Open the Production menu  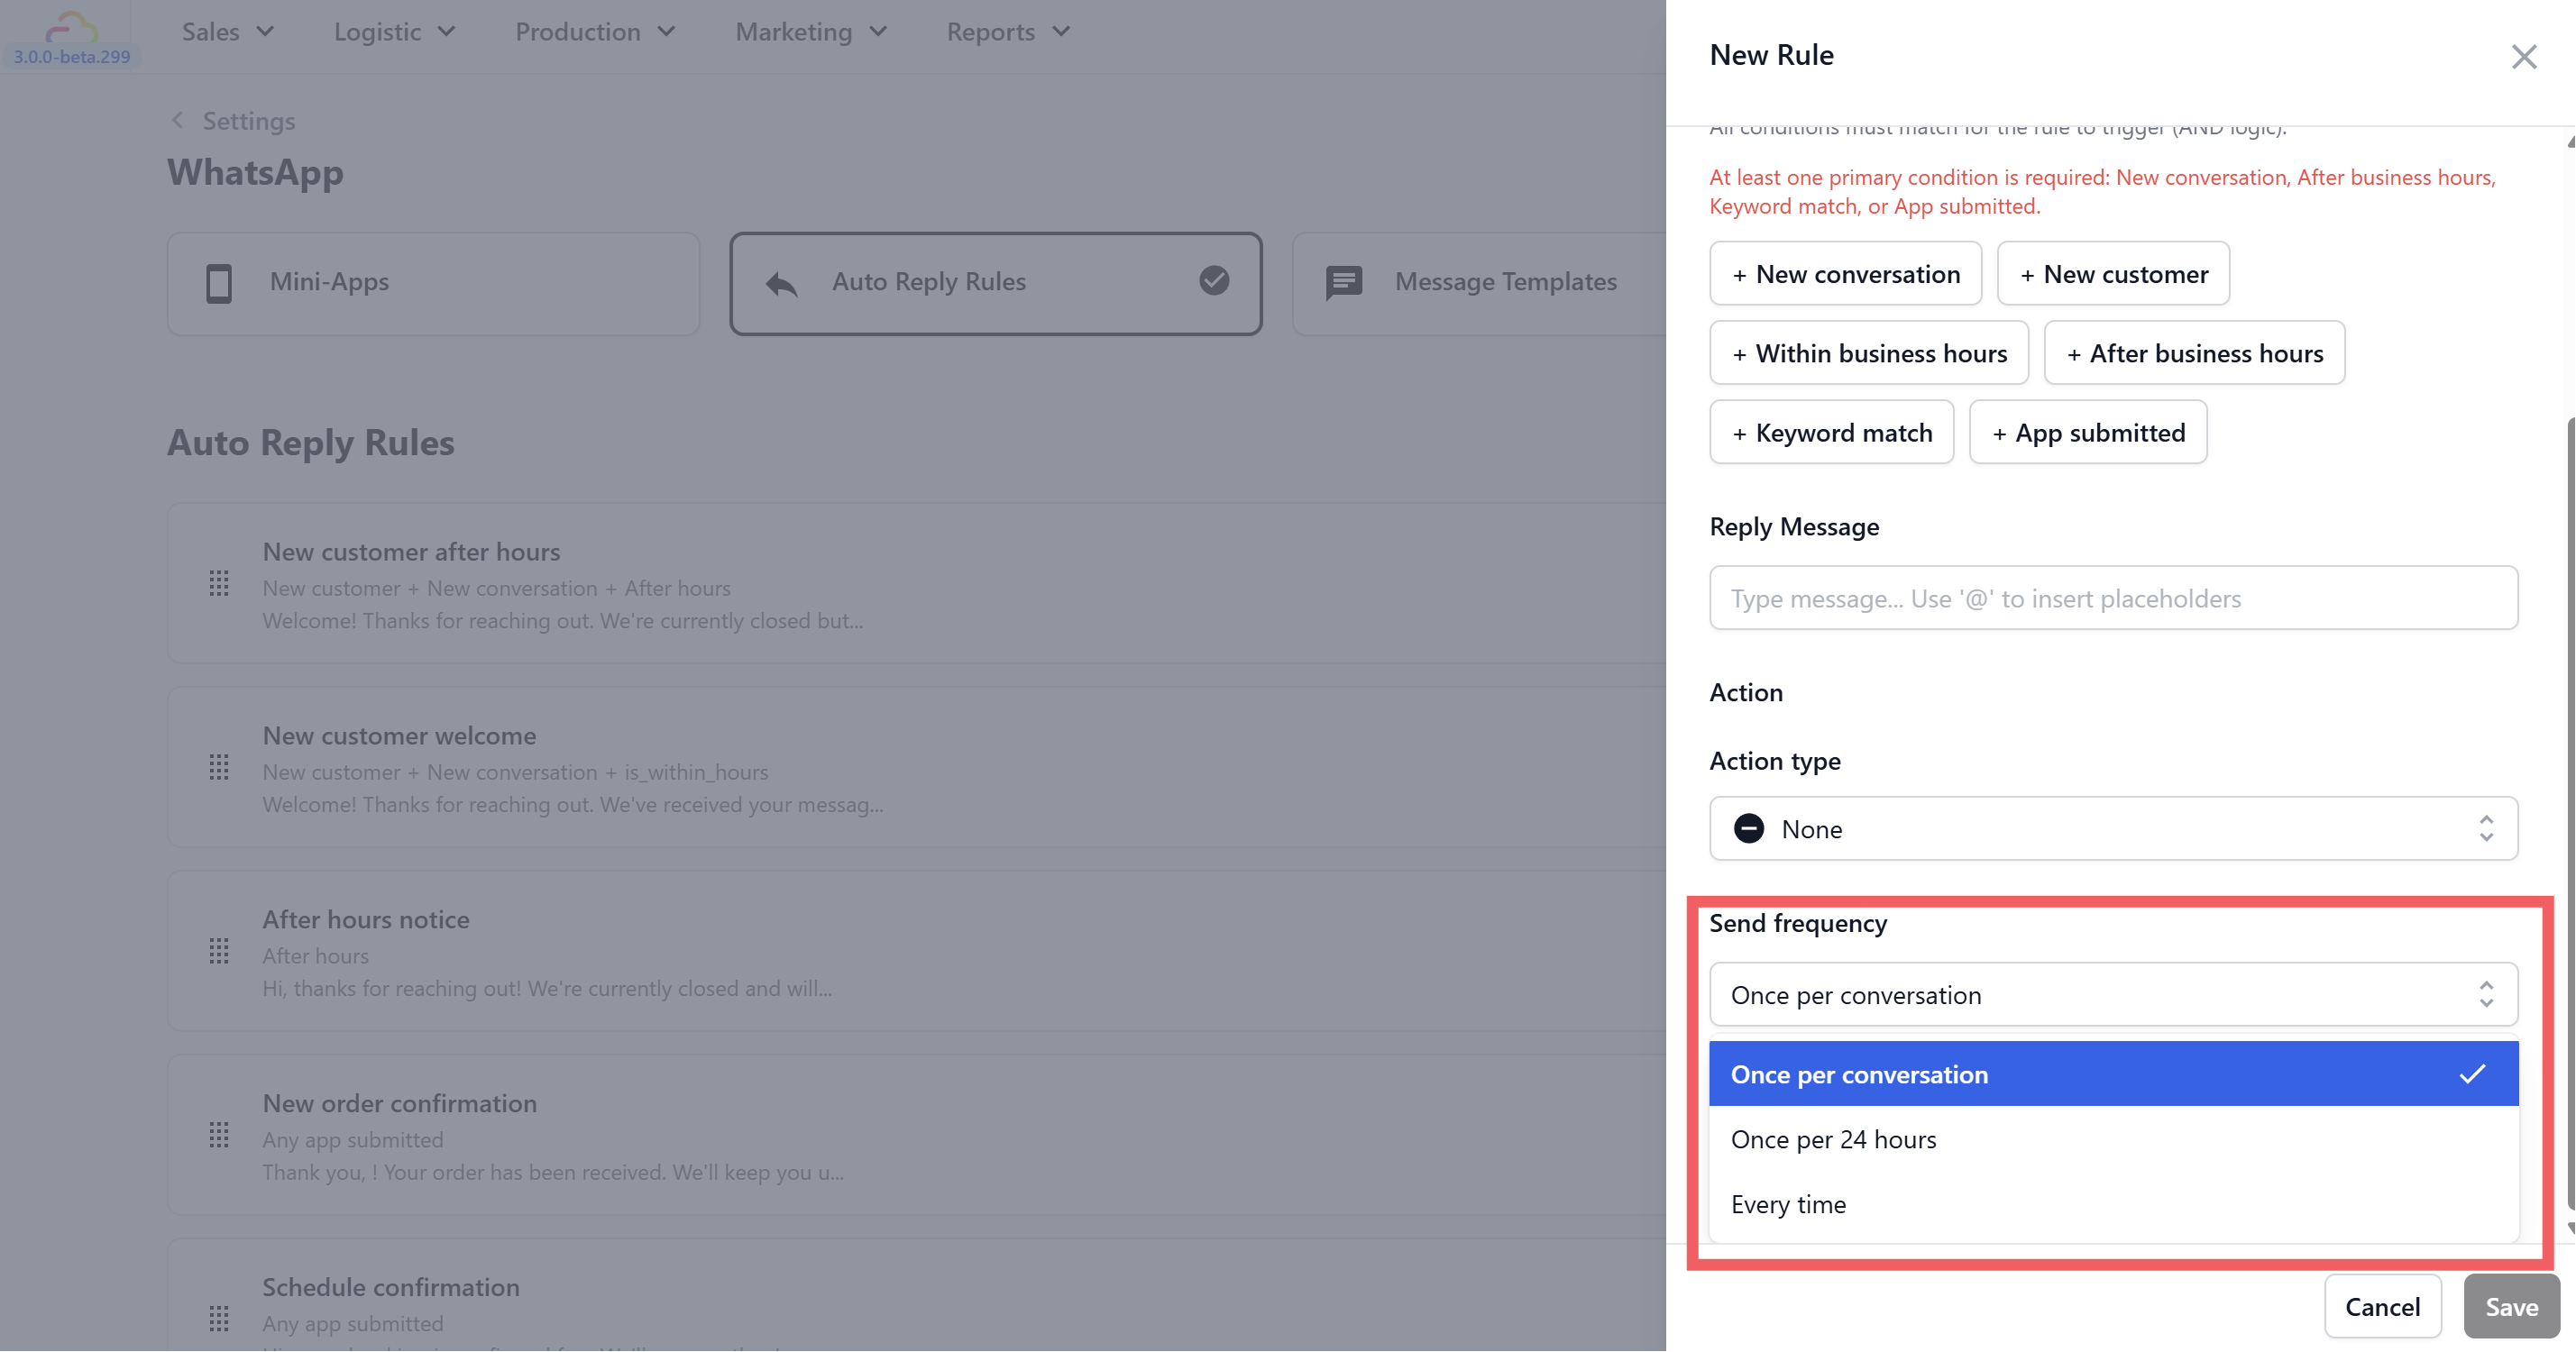595,32
